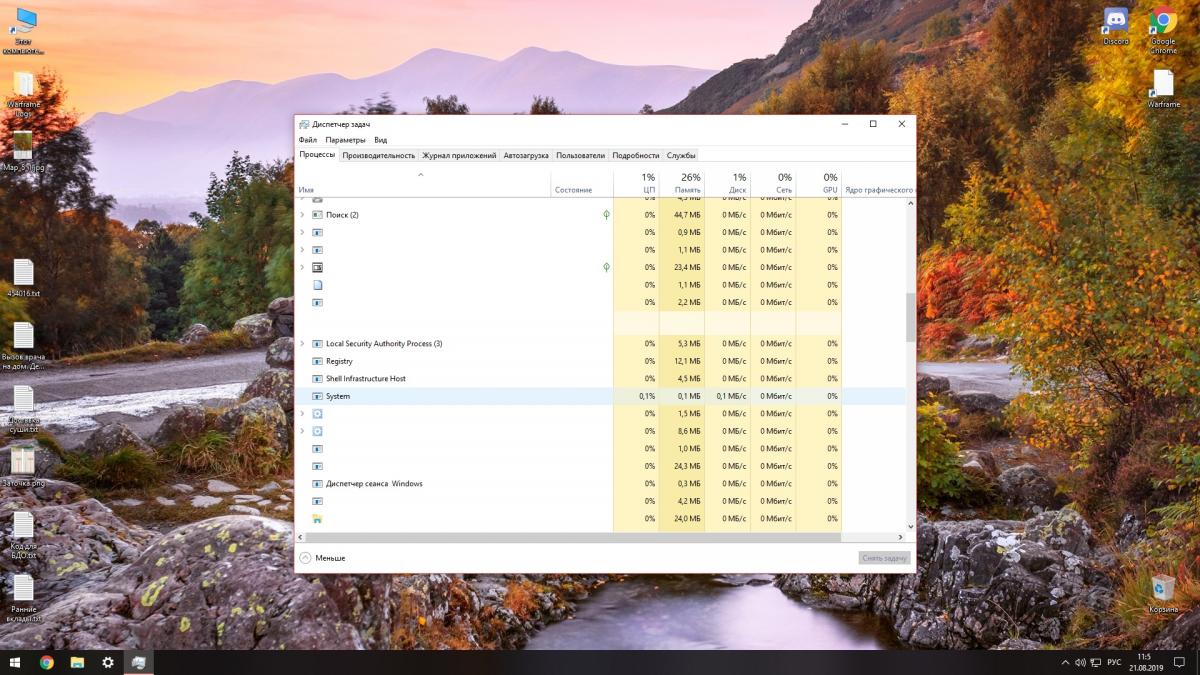1200x675 pixels.
Task: Expand Local Security Authority Process group
Action: (x=302, y=344)
